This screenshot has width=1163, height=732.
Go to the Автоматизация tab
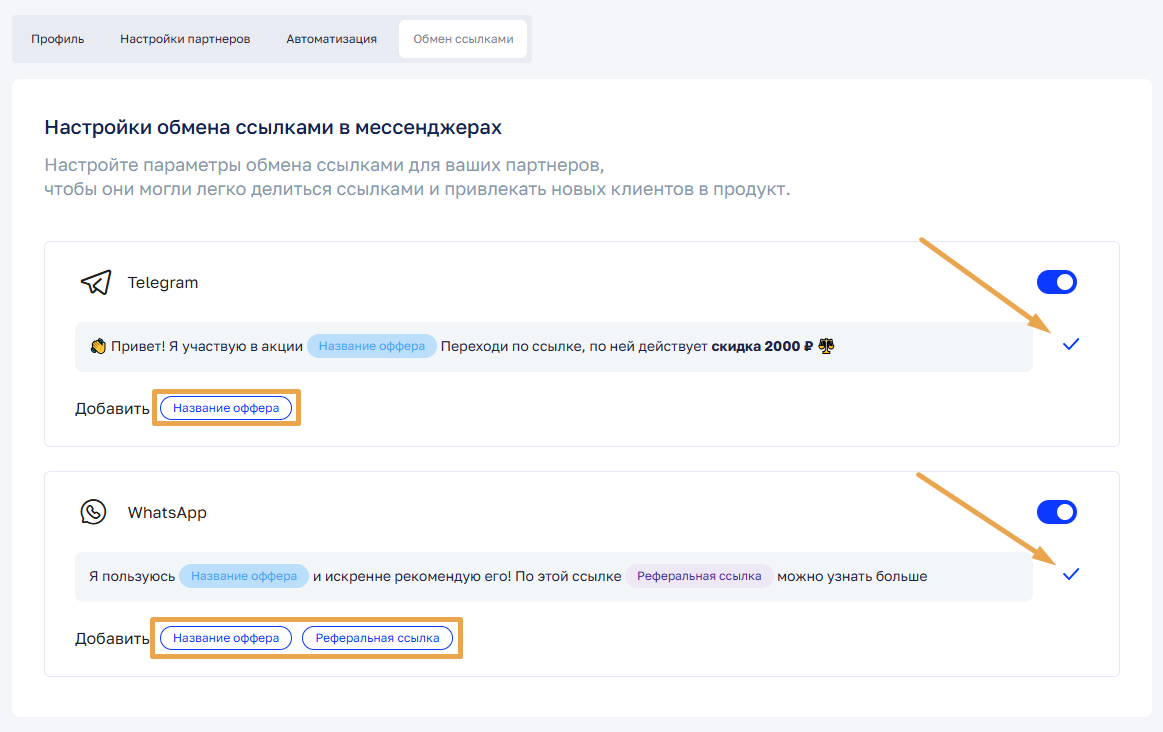(331, 39)
